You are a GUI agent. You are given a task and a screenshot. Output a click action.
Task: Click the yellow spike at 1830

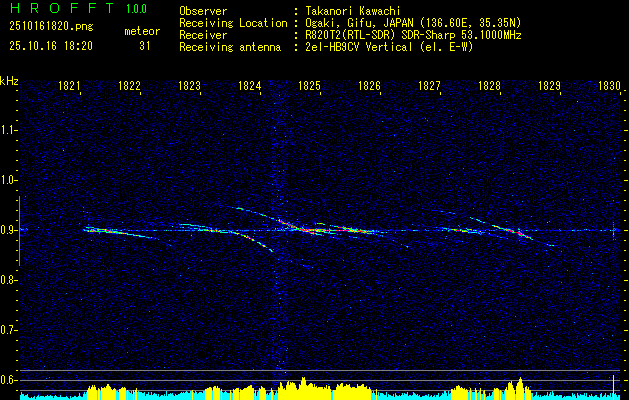(x=614, y=387)
